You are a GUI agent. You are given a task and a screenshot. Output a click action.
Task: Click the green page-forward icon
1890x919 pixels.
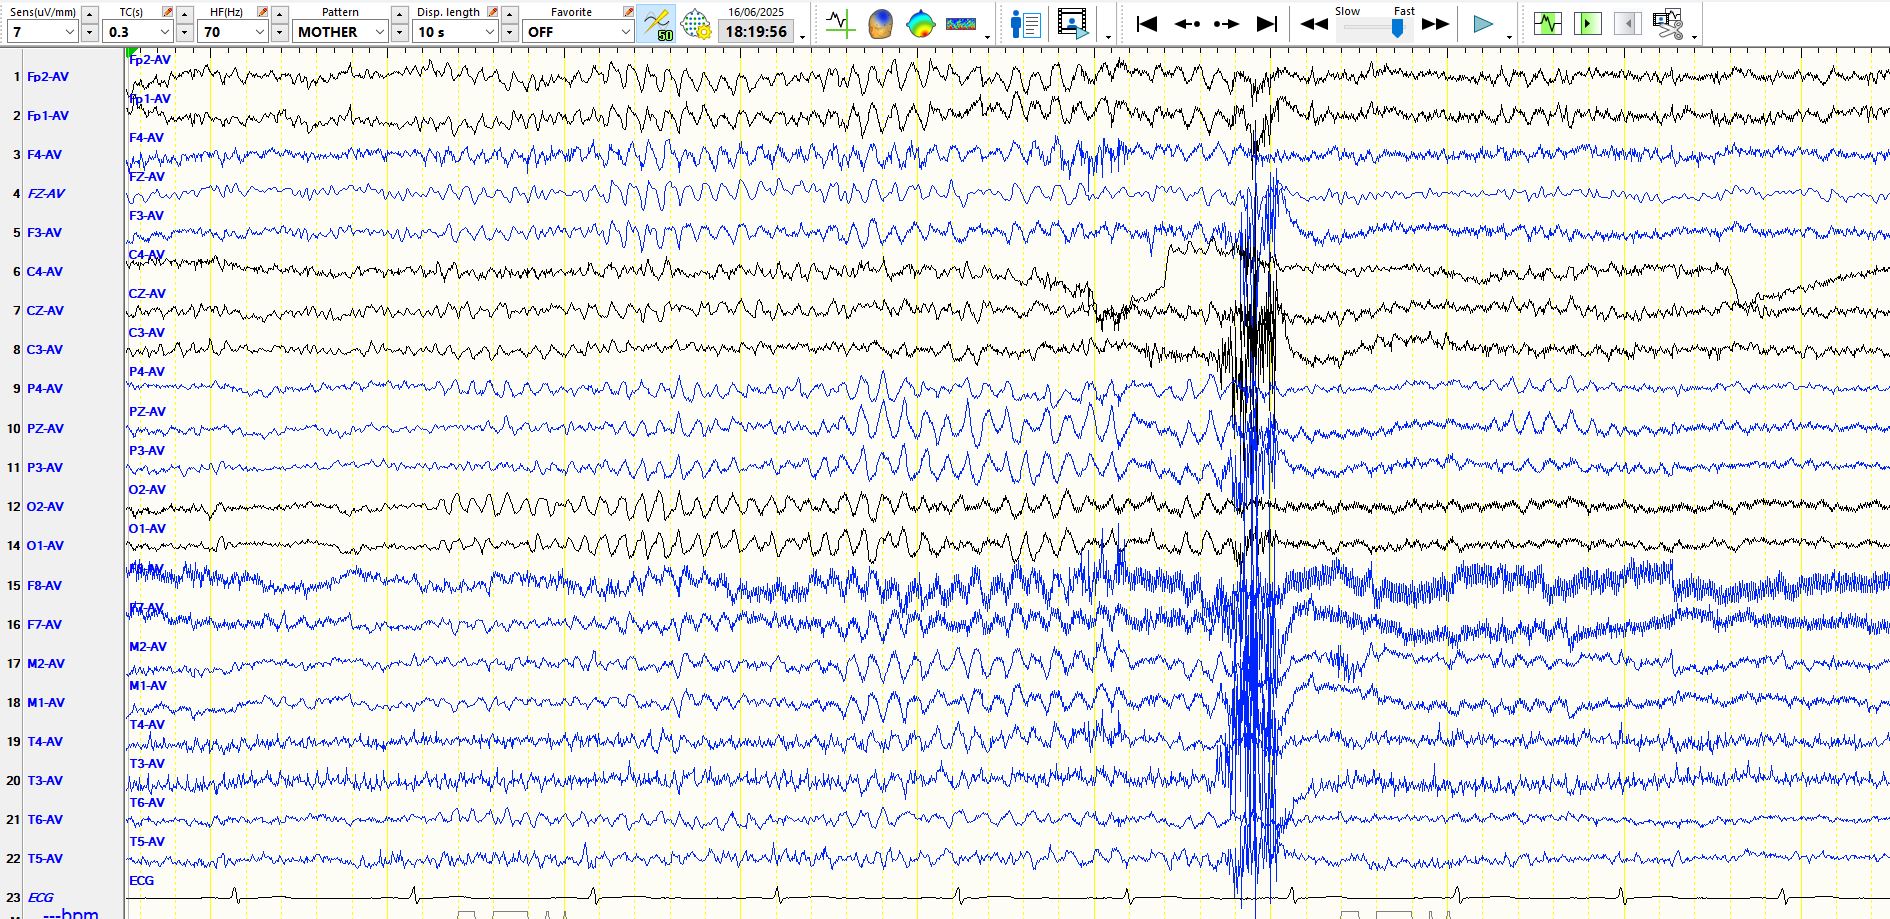tap(1587, 23)
